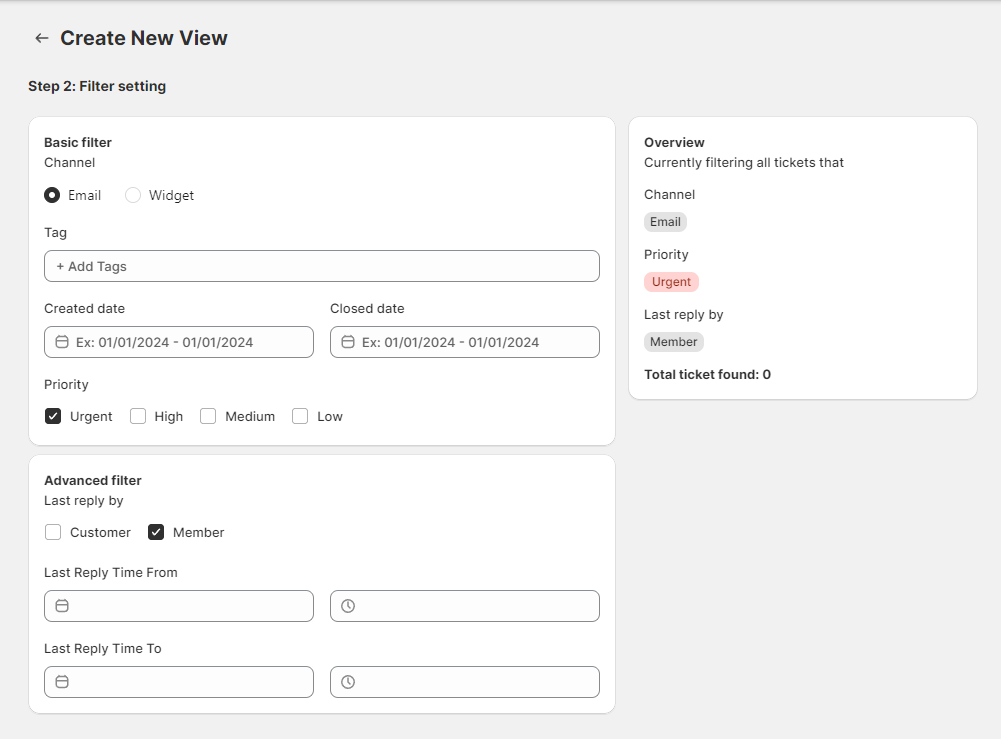
Task: Click the calendar icon in Closed date field
Action: coord(348,342)
